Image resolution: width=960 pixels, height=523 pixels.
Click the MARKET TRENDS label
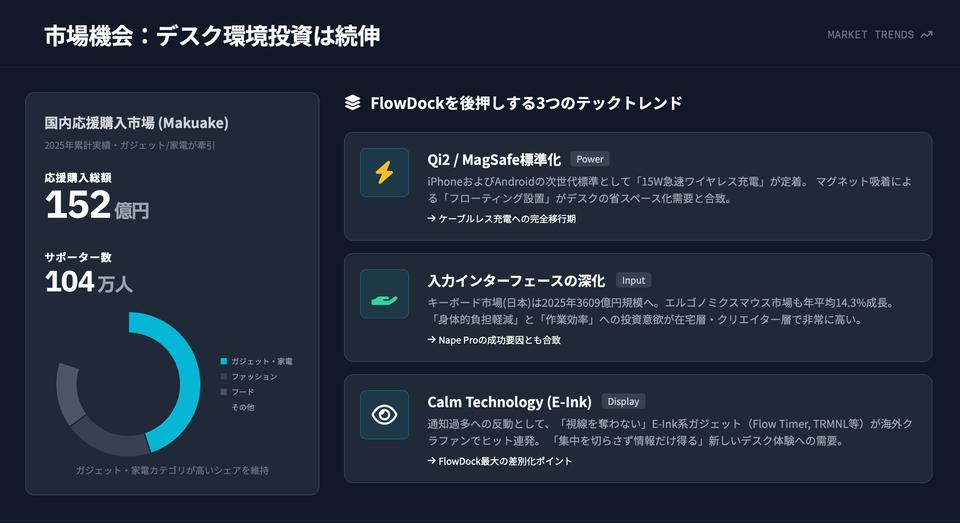870,35
